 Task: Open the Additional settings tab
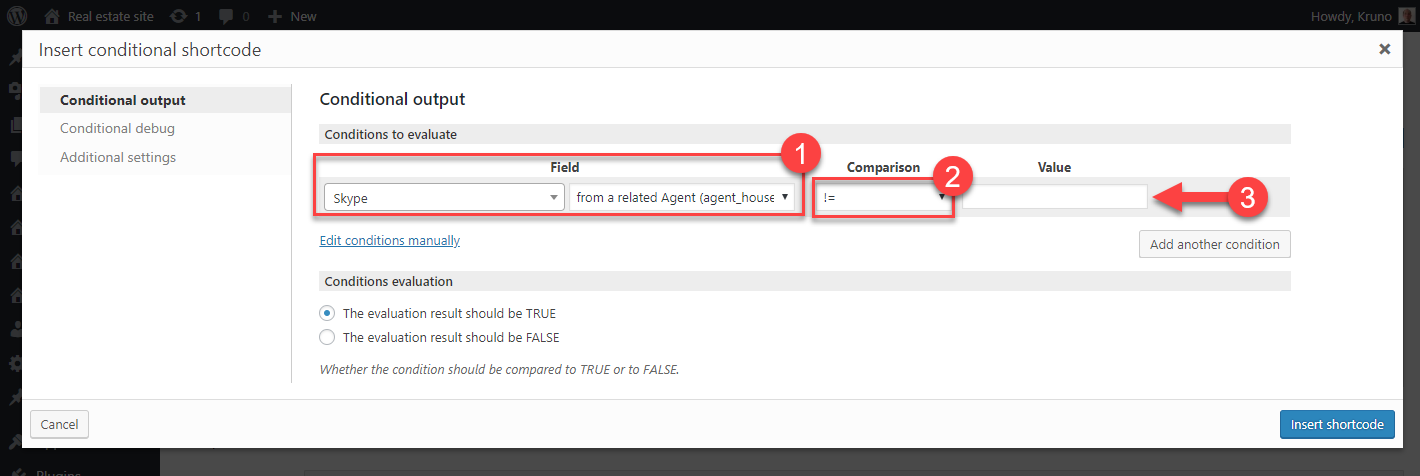118,157
